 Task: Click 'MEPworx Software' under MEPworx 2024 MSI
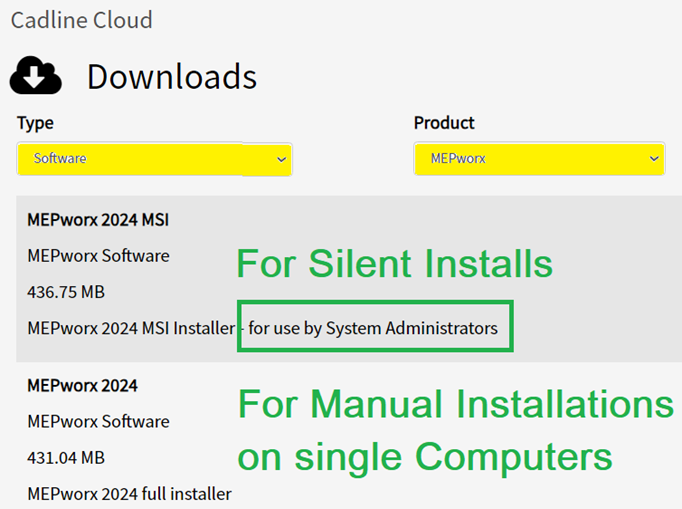pyautogui.click(x=98, y=256)
